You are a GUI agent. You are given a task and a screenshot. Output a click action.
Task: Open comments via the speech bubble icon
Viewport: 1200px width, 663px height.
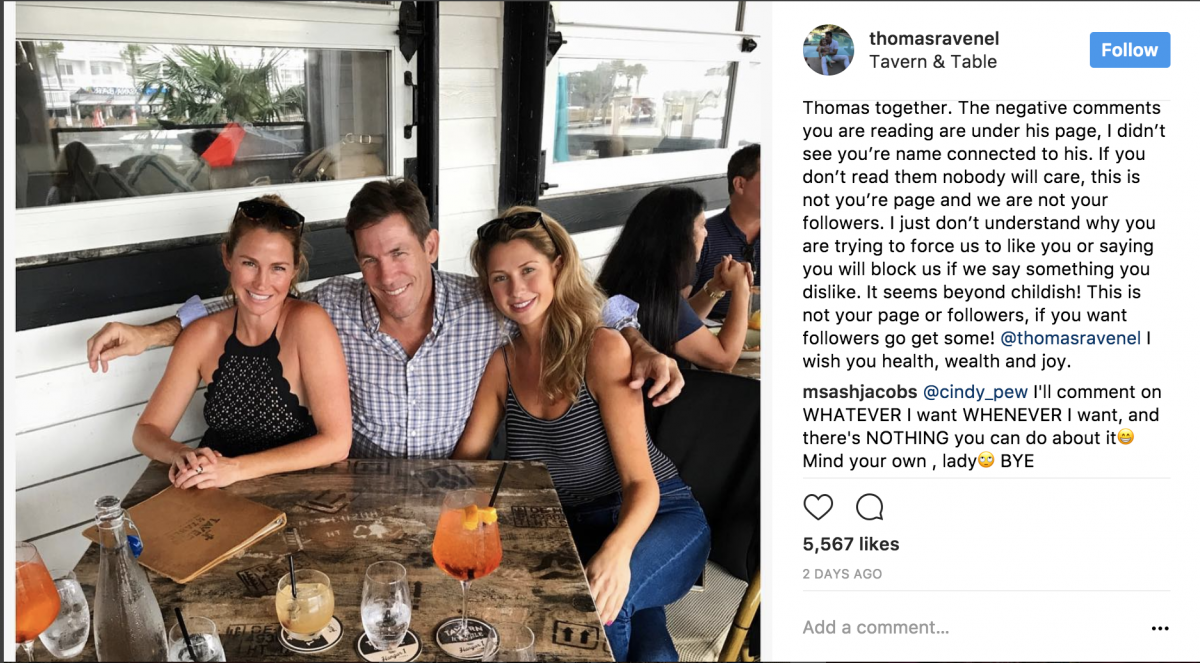869,507
